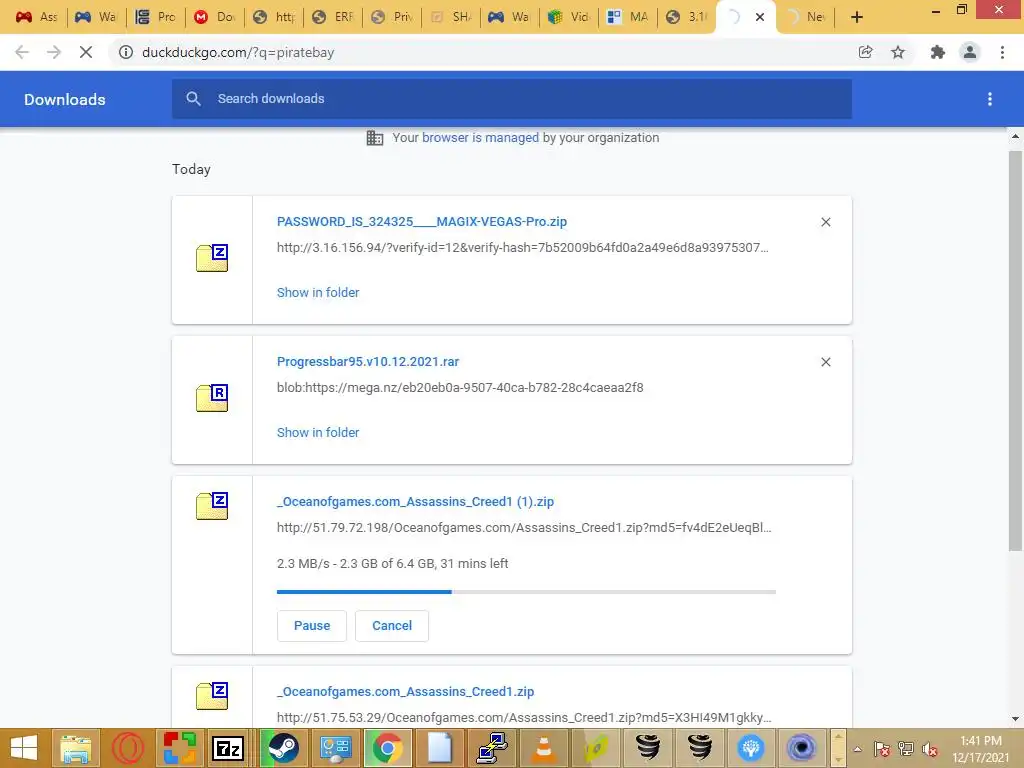Click the 3.16.156.94 source URL text
Screen dimensions: 1024x768
click(x=522, y=248)
